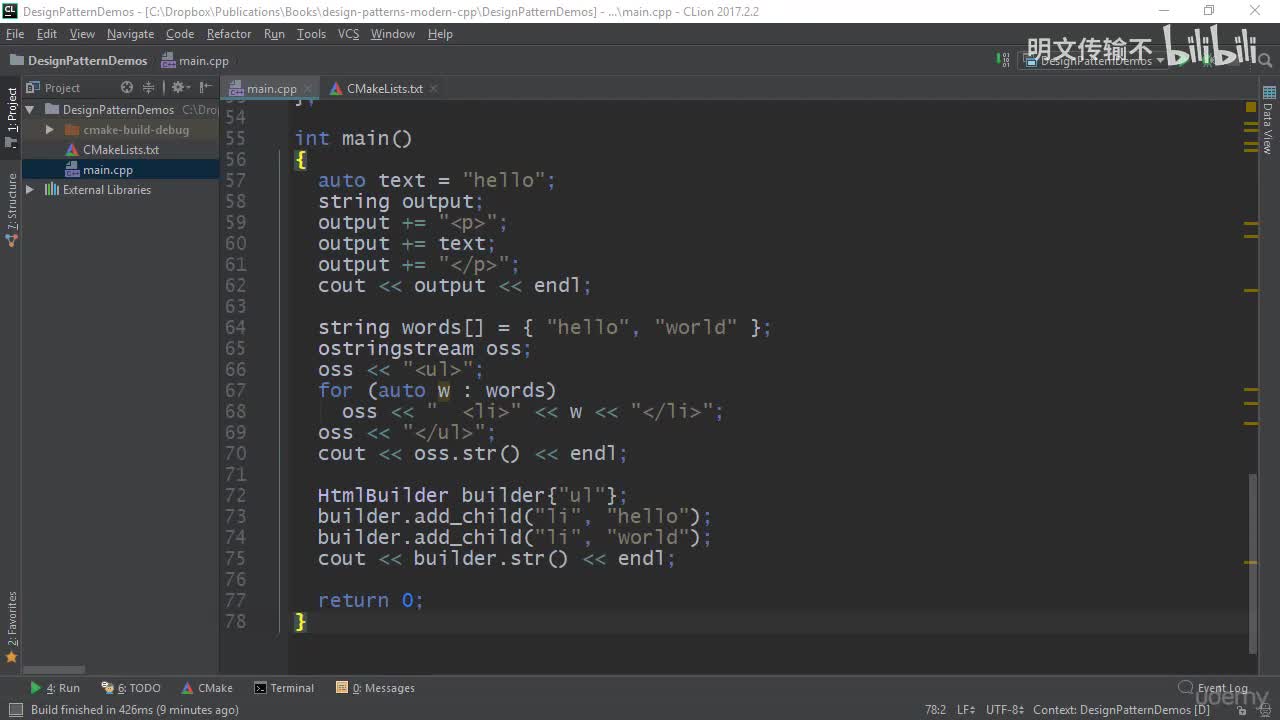Click the 'string output;' code line
The height and width of the screenshot is (720, 1280).
tap(401, 202)
